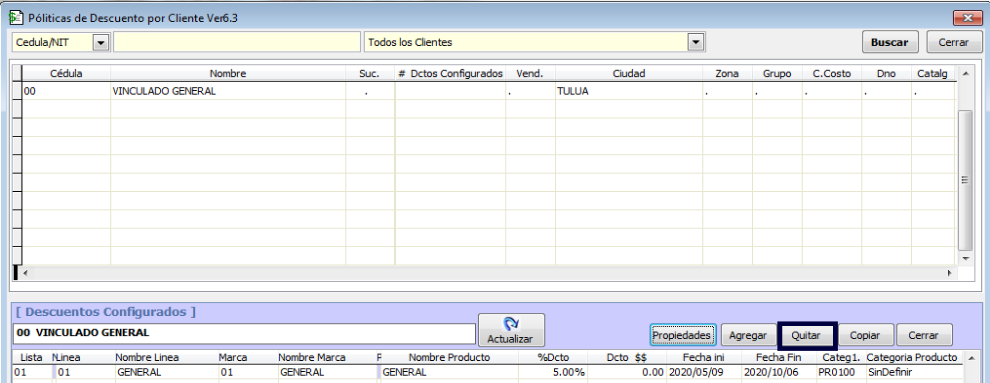This screenshot has height=383, width=990.
Task: Click the Fecha ini column header
Action: point(703,358)
